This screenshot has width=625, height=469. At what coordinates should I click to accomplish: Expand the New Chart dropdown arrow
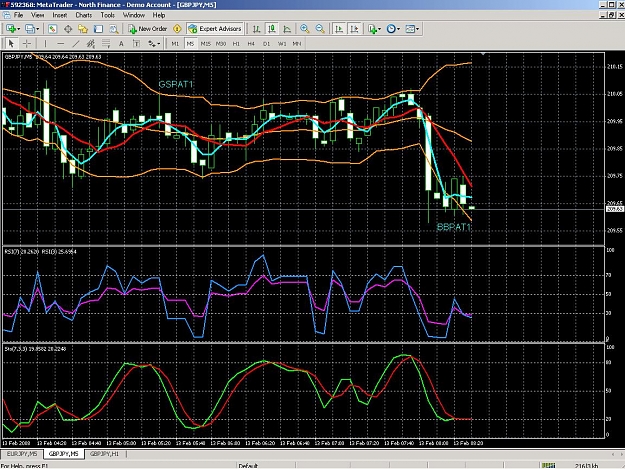[19, 29]
